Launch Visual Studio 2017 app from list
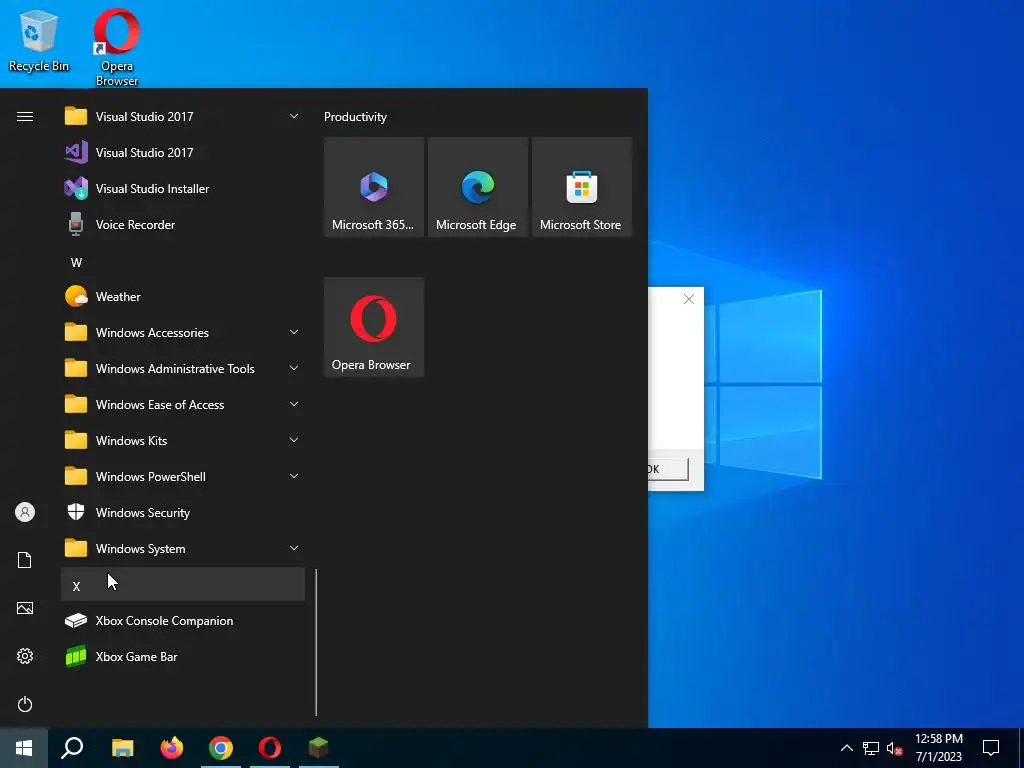Image resolution: width=1024 pixels, height=768 pixels. (x=183, y=153)
